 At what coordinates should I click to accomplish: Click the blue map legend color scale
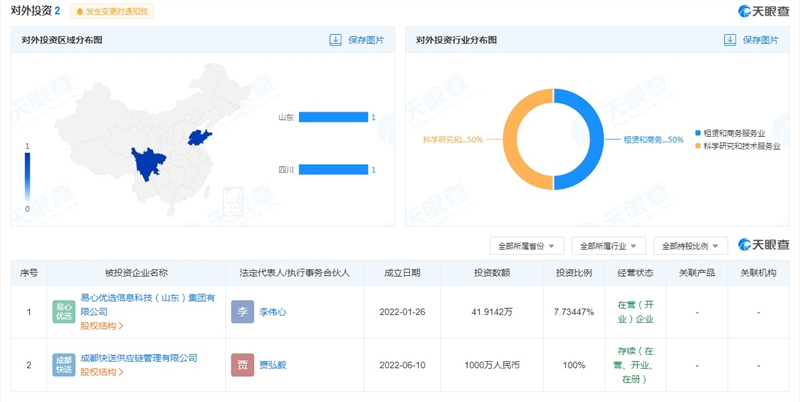(x=27, y=177)
